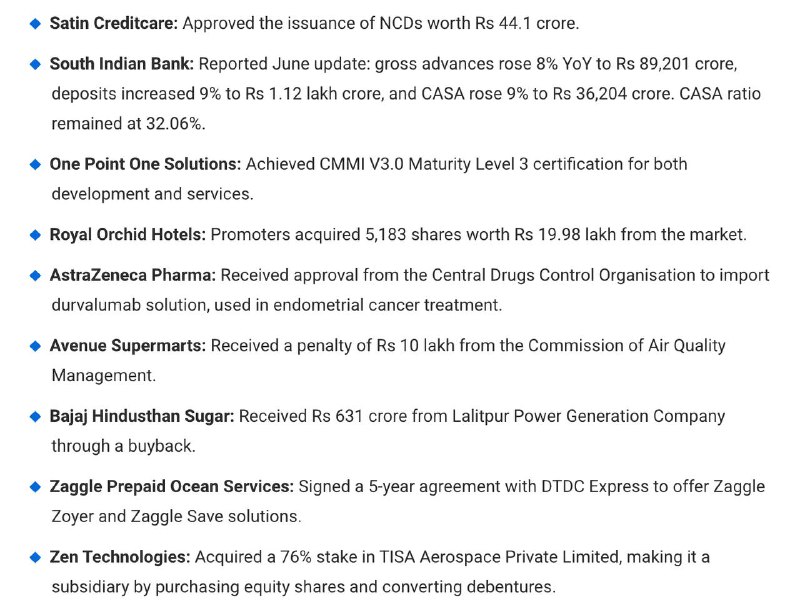Select the Avenue Supermarts heading text

128,346
